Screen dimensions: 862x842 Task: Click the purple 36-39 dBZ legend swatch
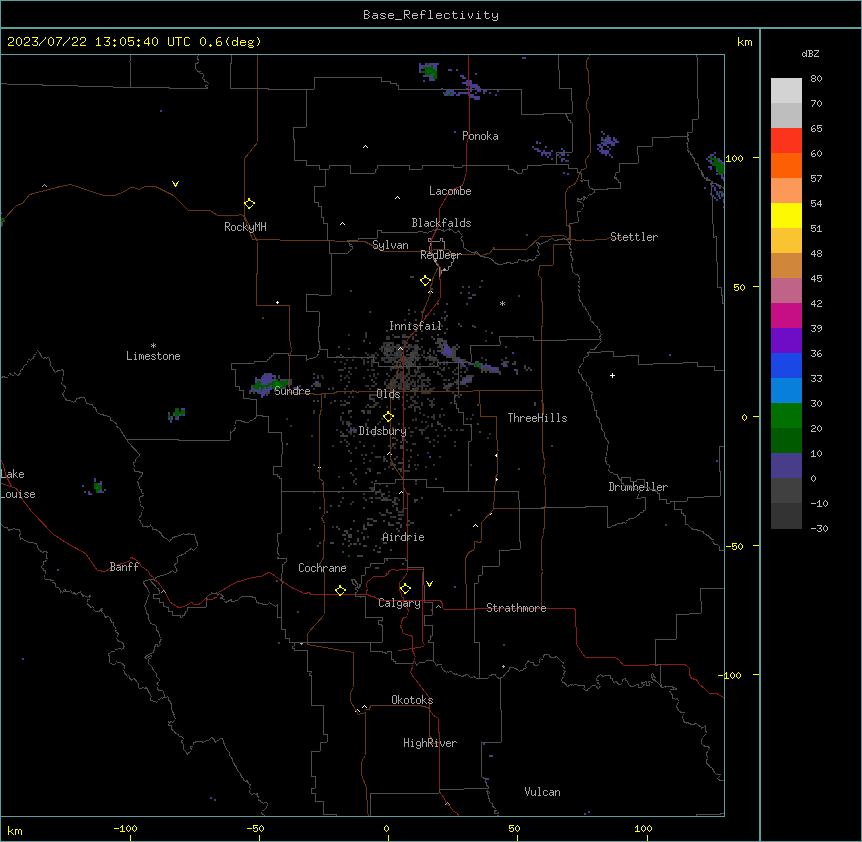pos(786,341)
